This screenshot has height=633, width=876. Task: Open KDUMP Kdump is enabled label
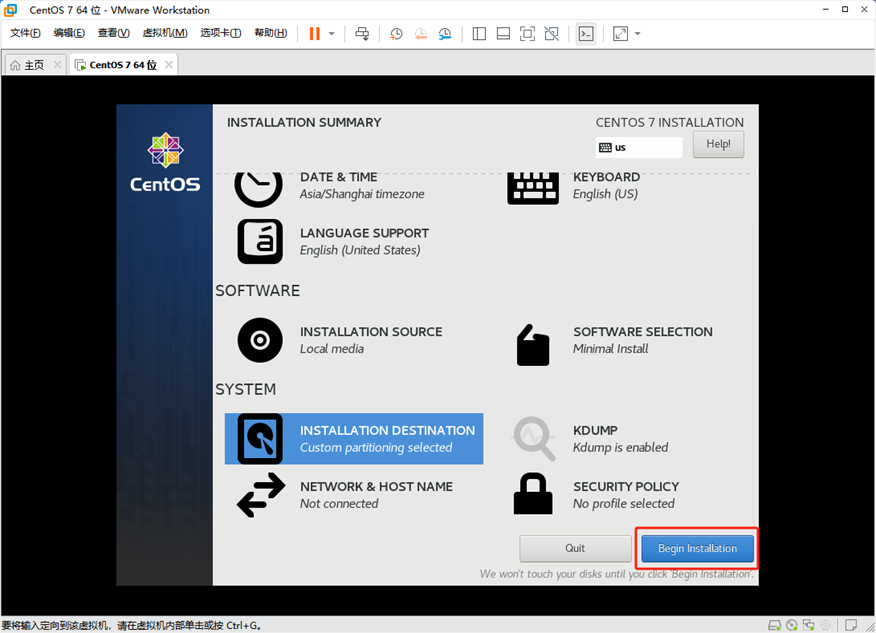[x=620, y=439]
